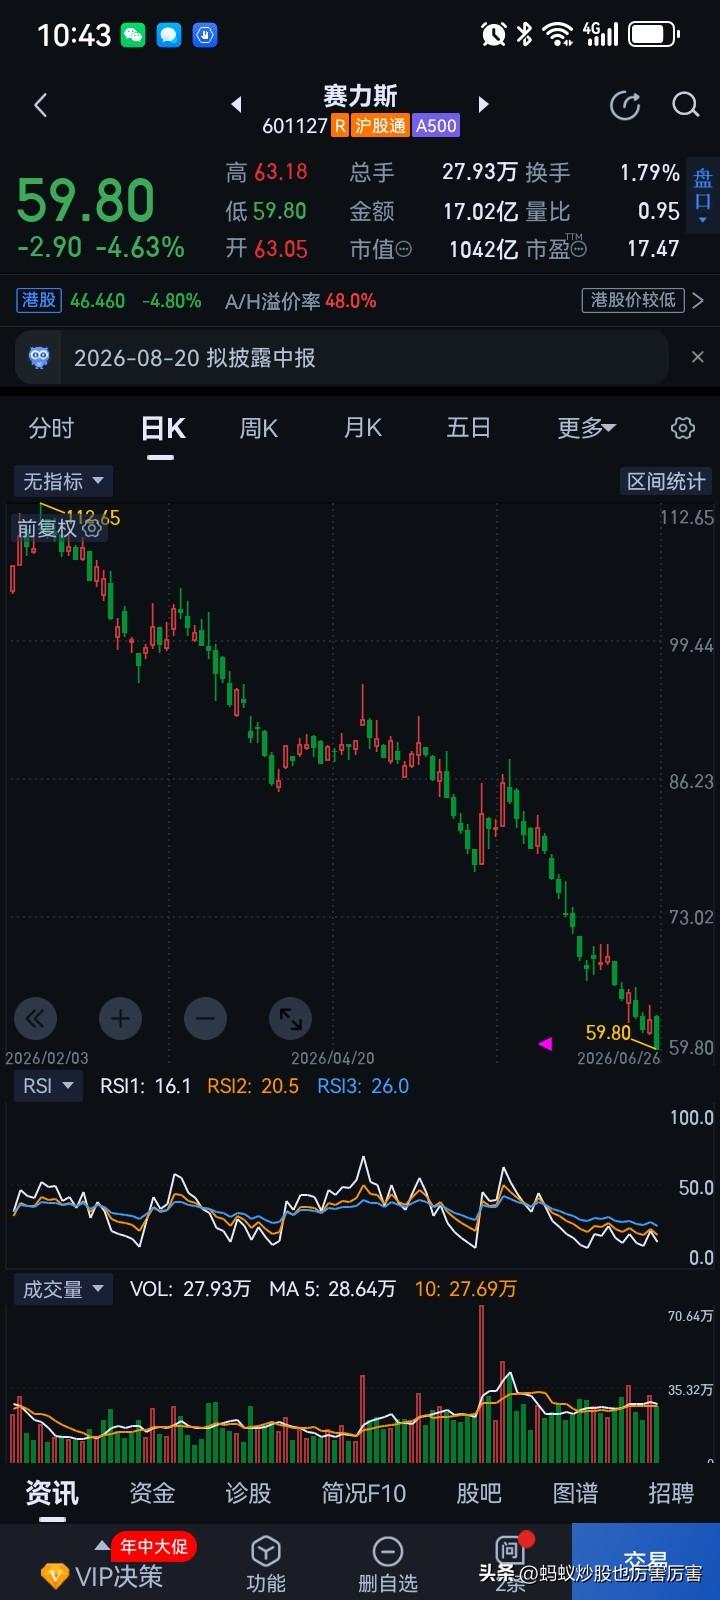
Task: Zoom in chart with plus button
Action: (120, 1019)
